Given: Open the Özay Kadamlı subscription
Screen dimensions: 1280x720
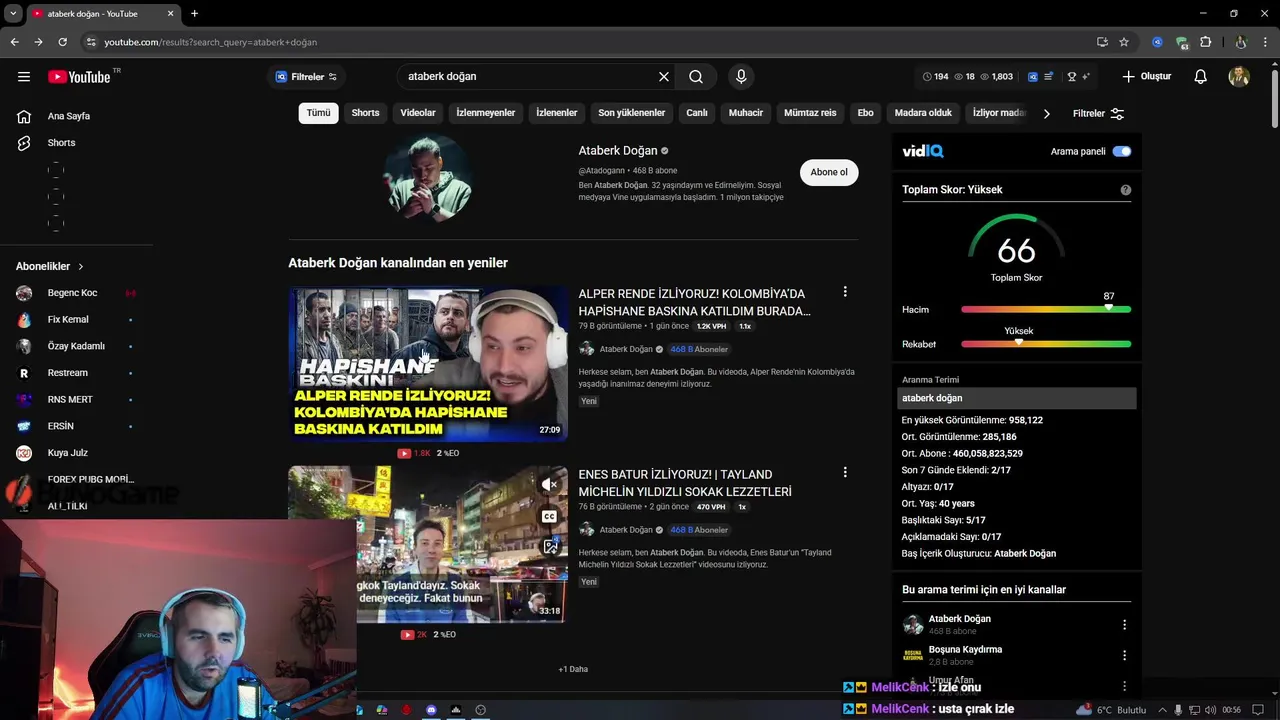Looking at the screenshot, I should 75,346.
